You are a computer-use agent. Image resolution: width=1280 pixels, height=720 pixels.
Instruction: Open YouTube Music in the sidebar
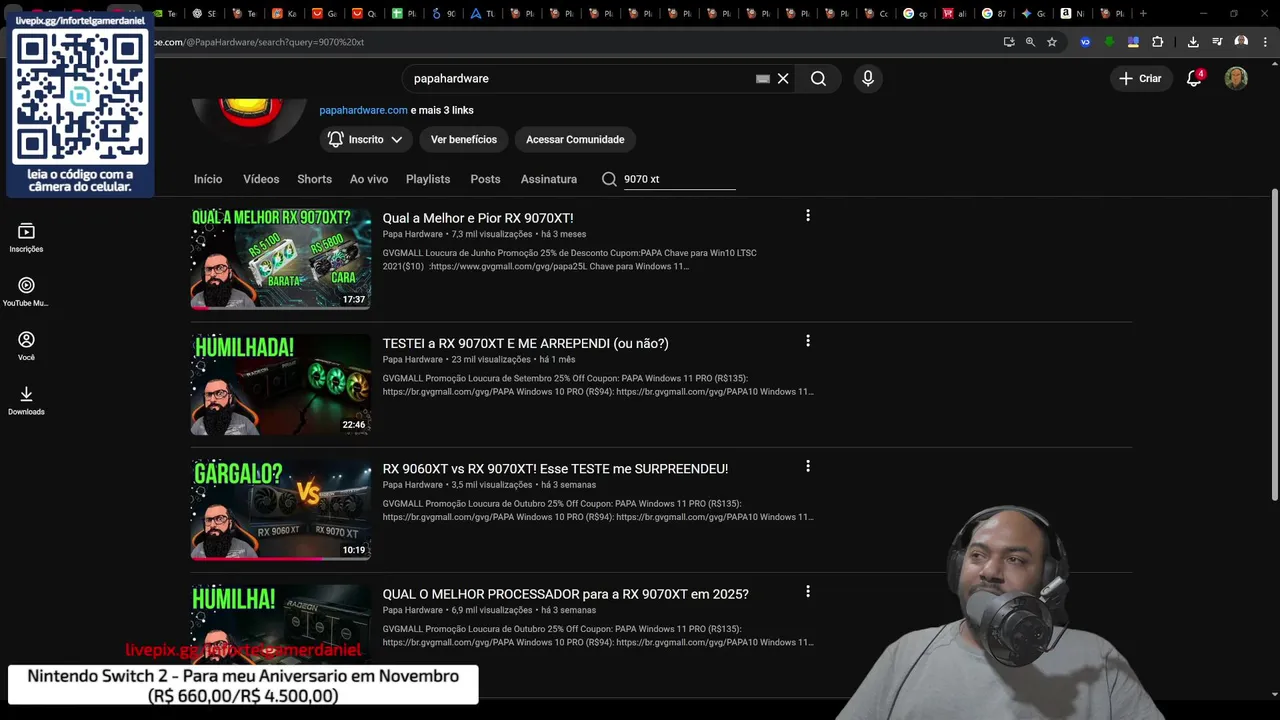click(x=26, y=292)
